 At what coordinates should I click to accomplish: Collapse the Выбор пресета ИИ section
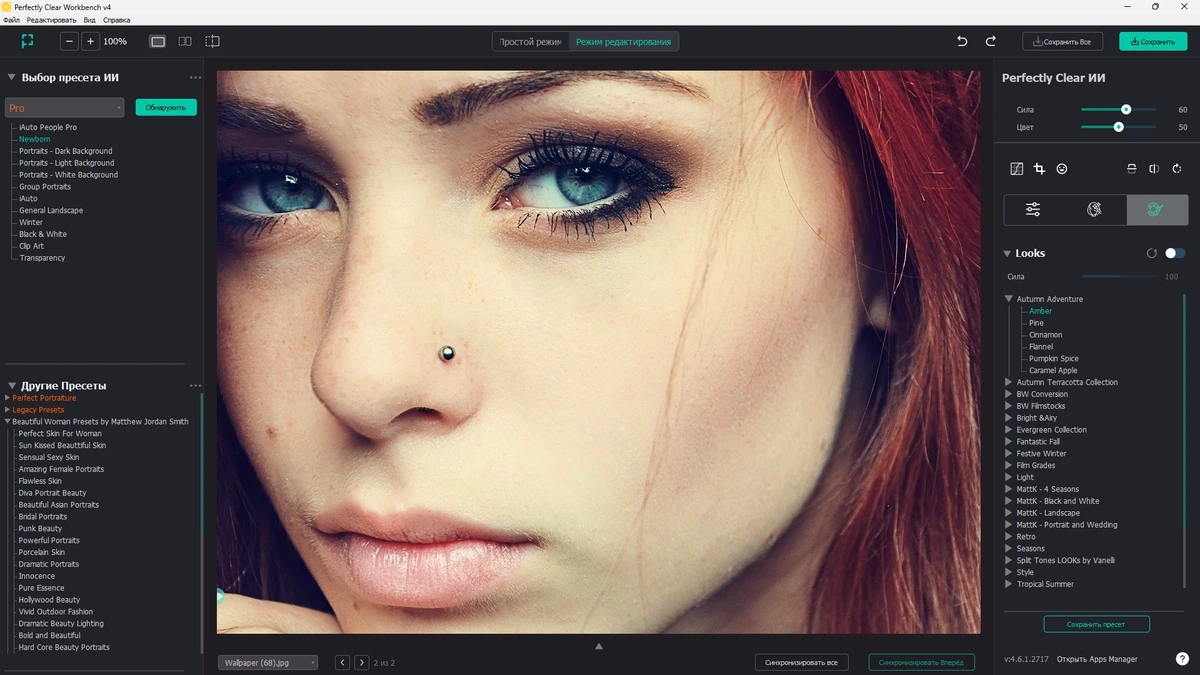coord(12,78)
